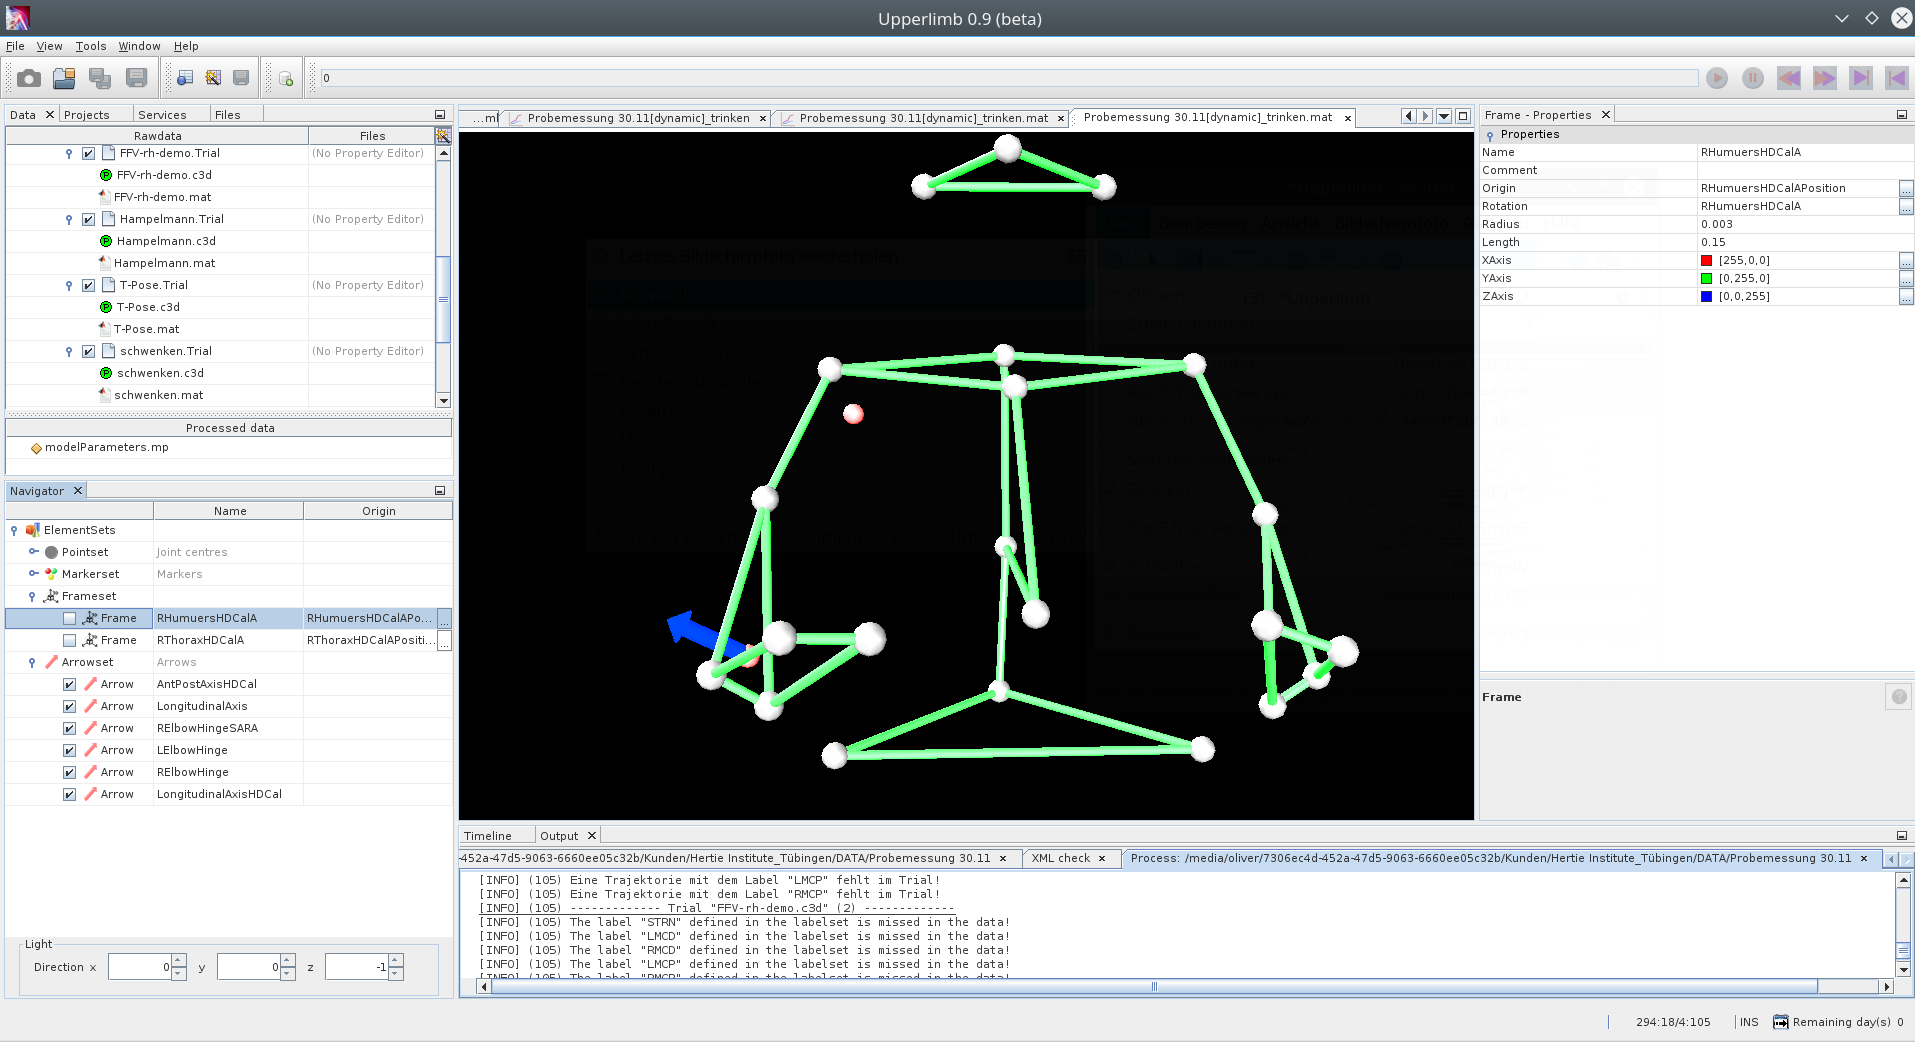Expand the Pointset tree node
This screenshot has width=1915, height=1042.
33,552
